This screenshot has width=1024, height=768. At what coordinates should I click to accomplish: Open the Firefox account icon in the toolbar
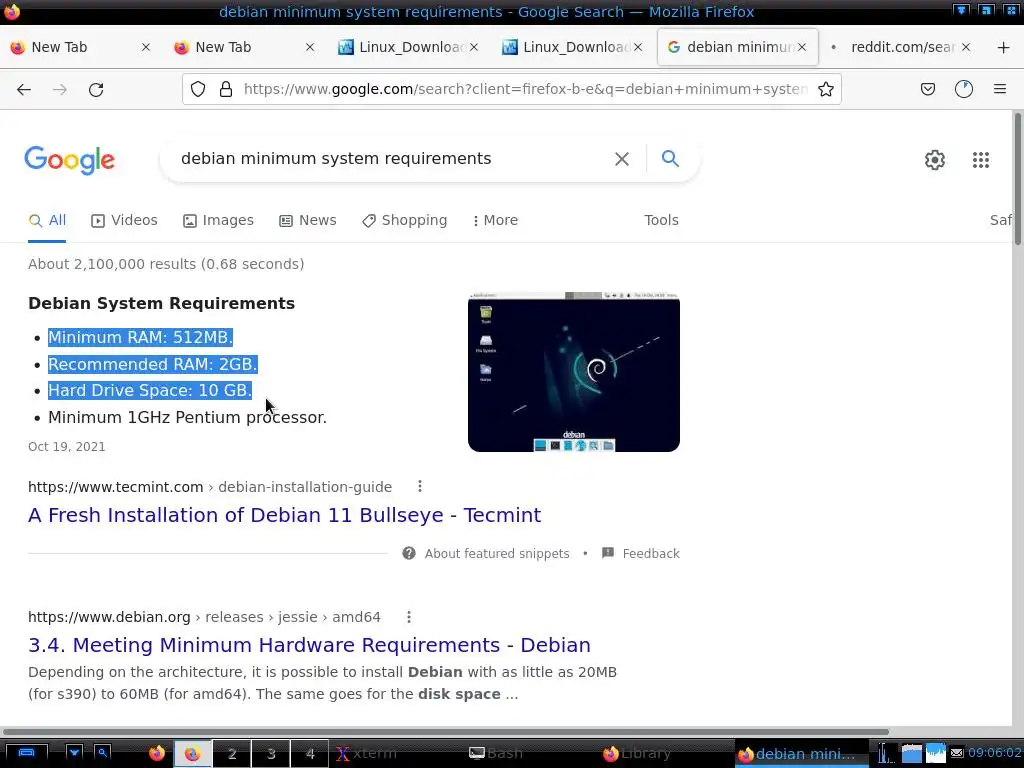(964, 89)
